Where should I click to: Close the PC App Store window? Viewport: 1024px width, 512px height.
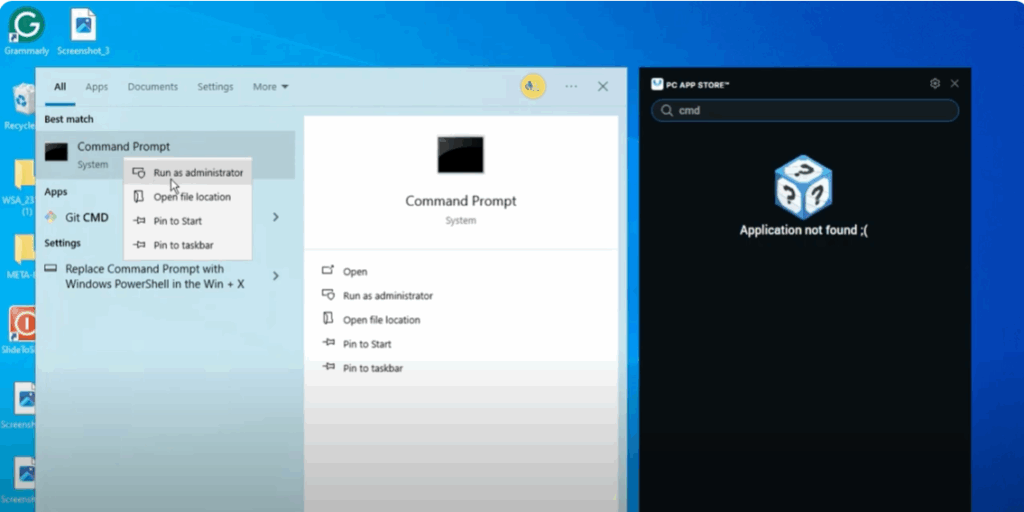[x=955, y=84]
